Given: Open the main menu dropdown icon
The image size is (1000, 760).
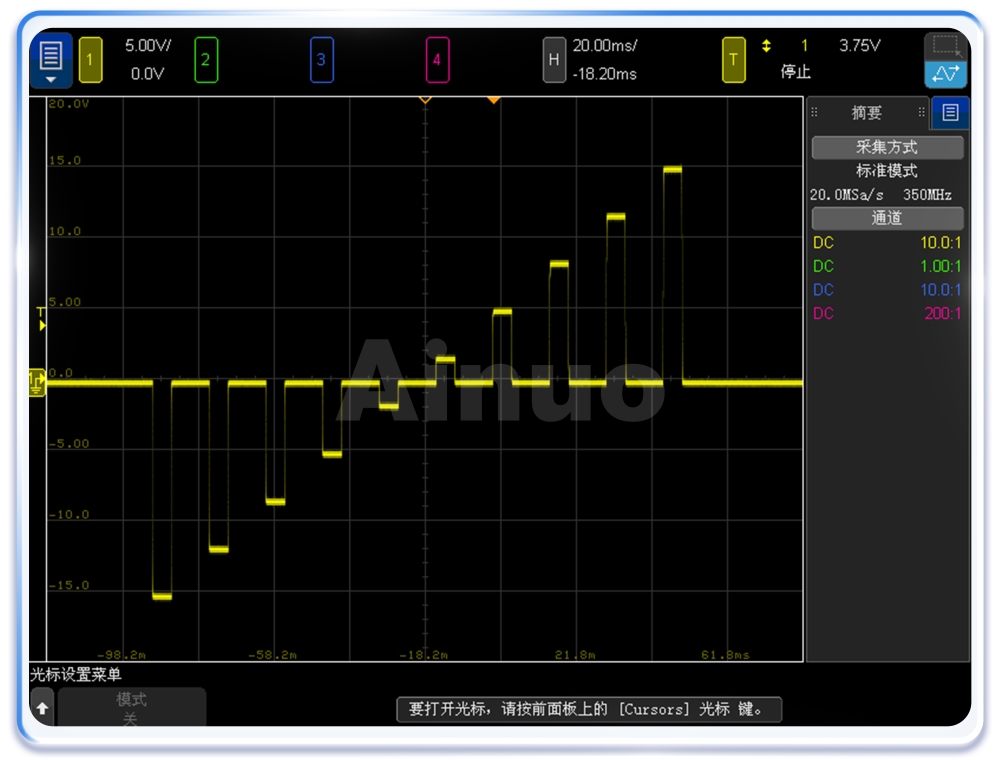Looking at the screenshot, I should (x=51, y=60).
